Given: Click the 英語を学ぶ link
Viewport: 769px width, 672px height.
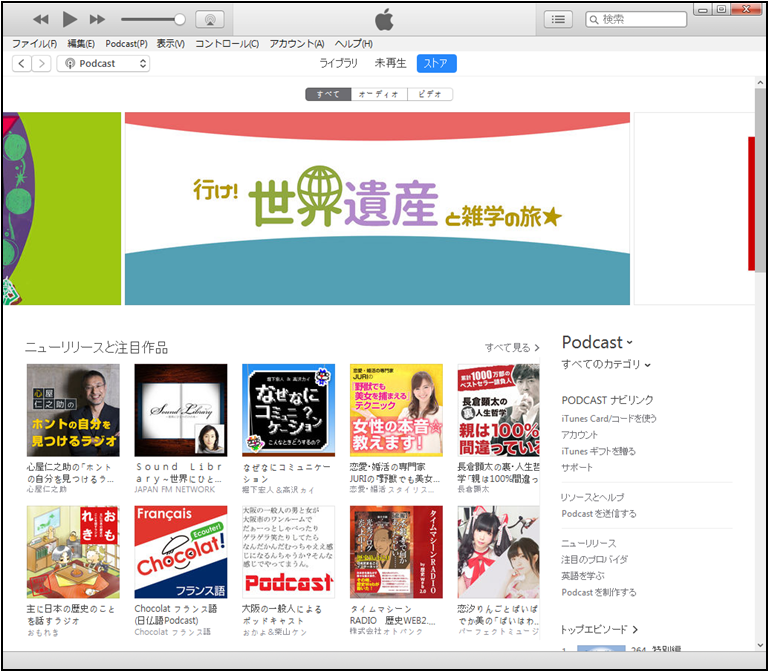Looking at the screenshot, I should coord(583,575).
